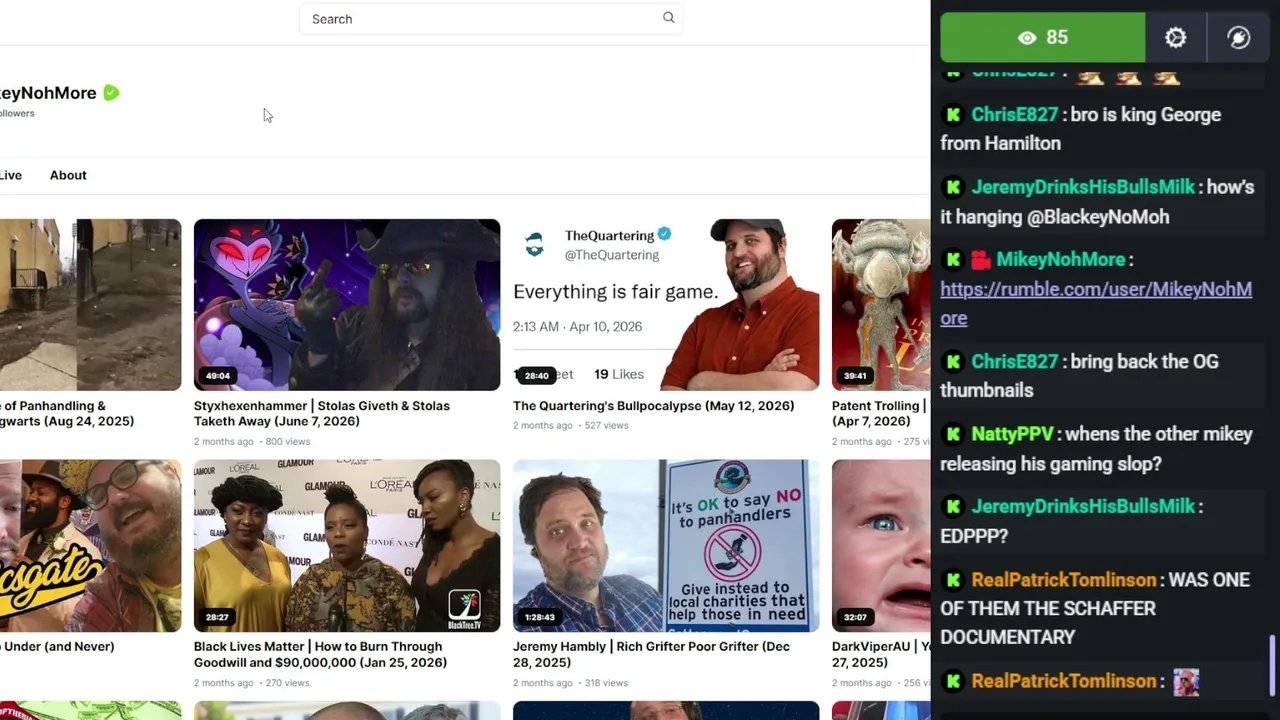Open the Jeremy Hambly video thumbnail

(666, 546)
